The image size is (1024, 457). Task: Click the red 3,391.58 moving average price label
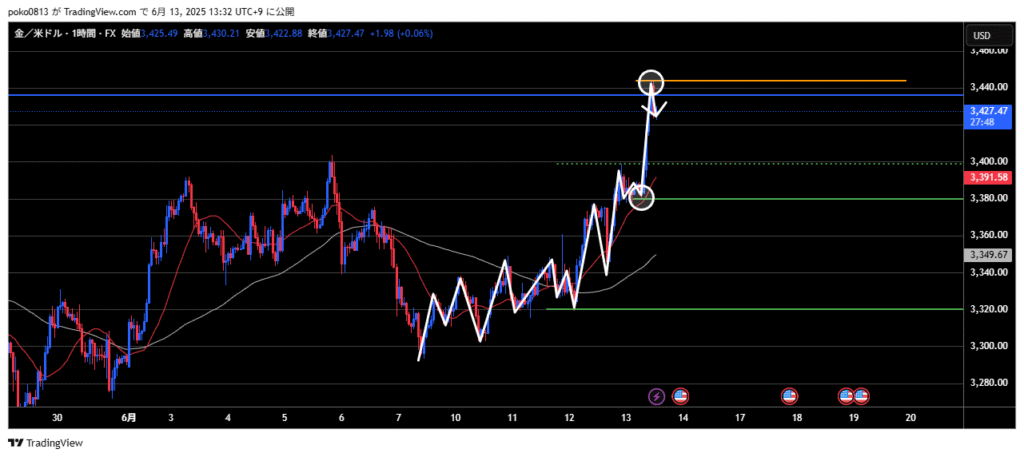click(987, 178)
